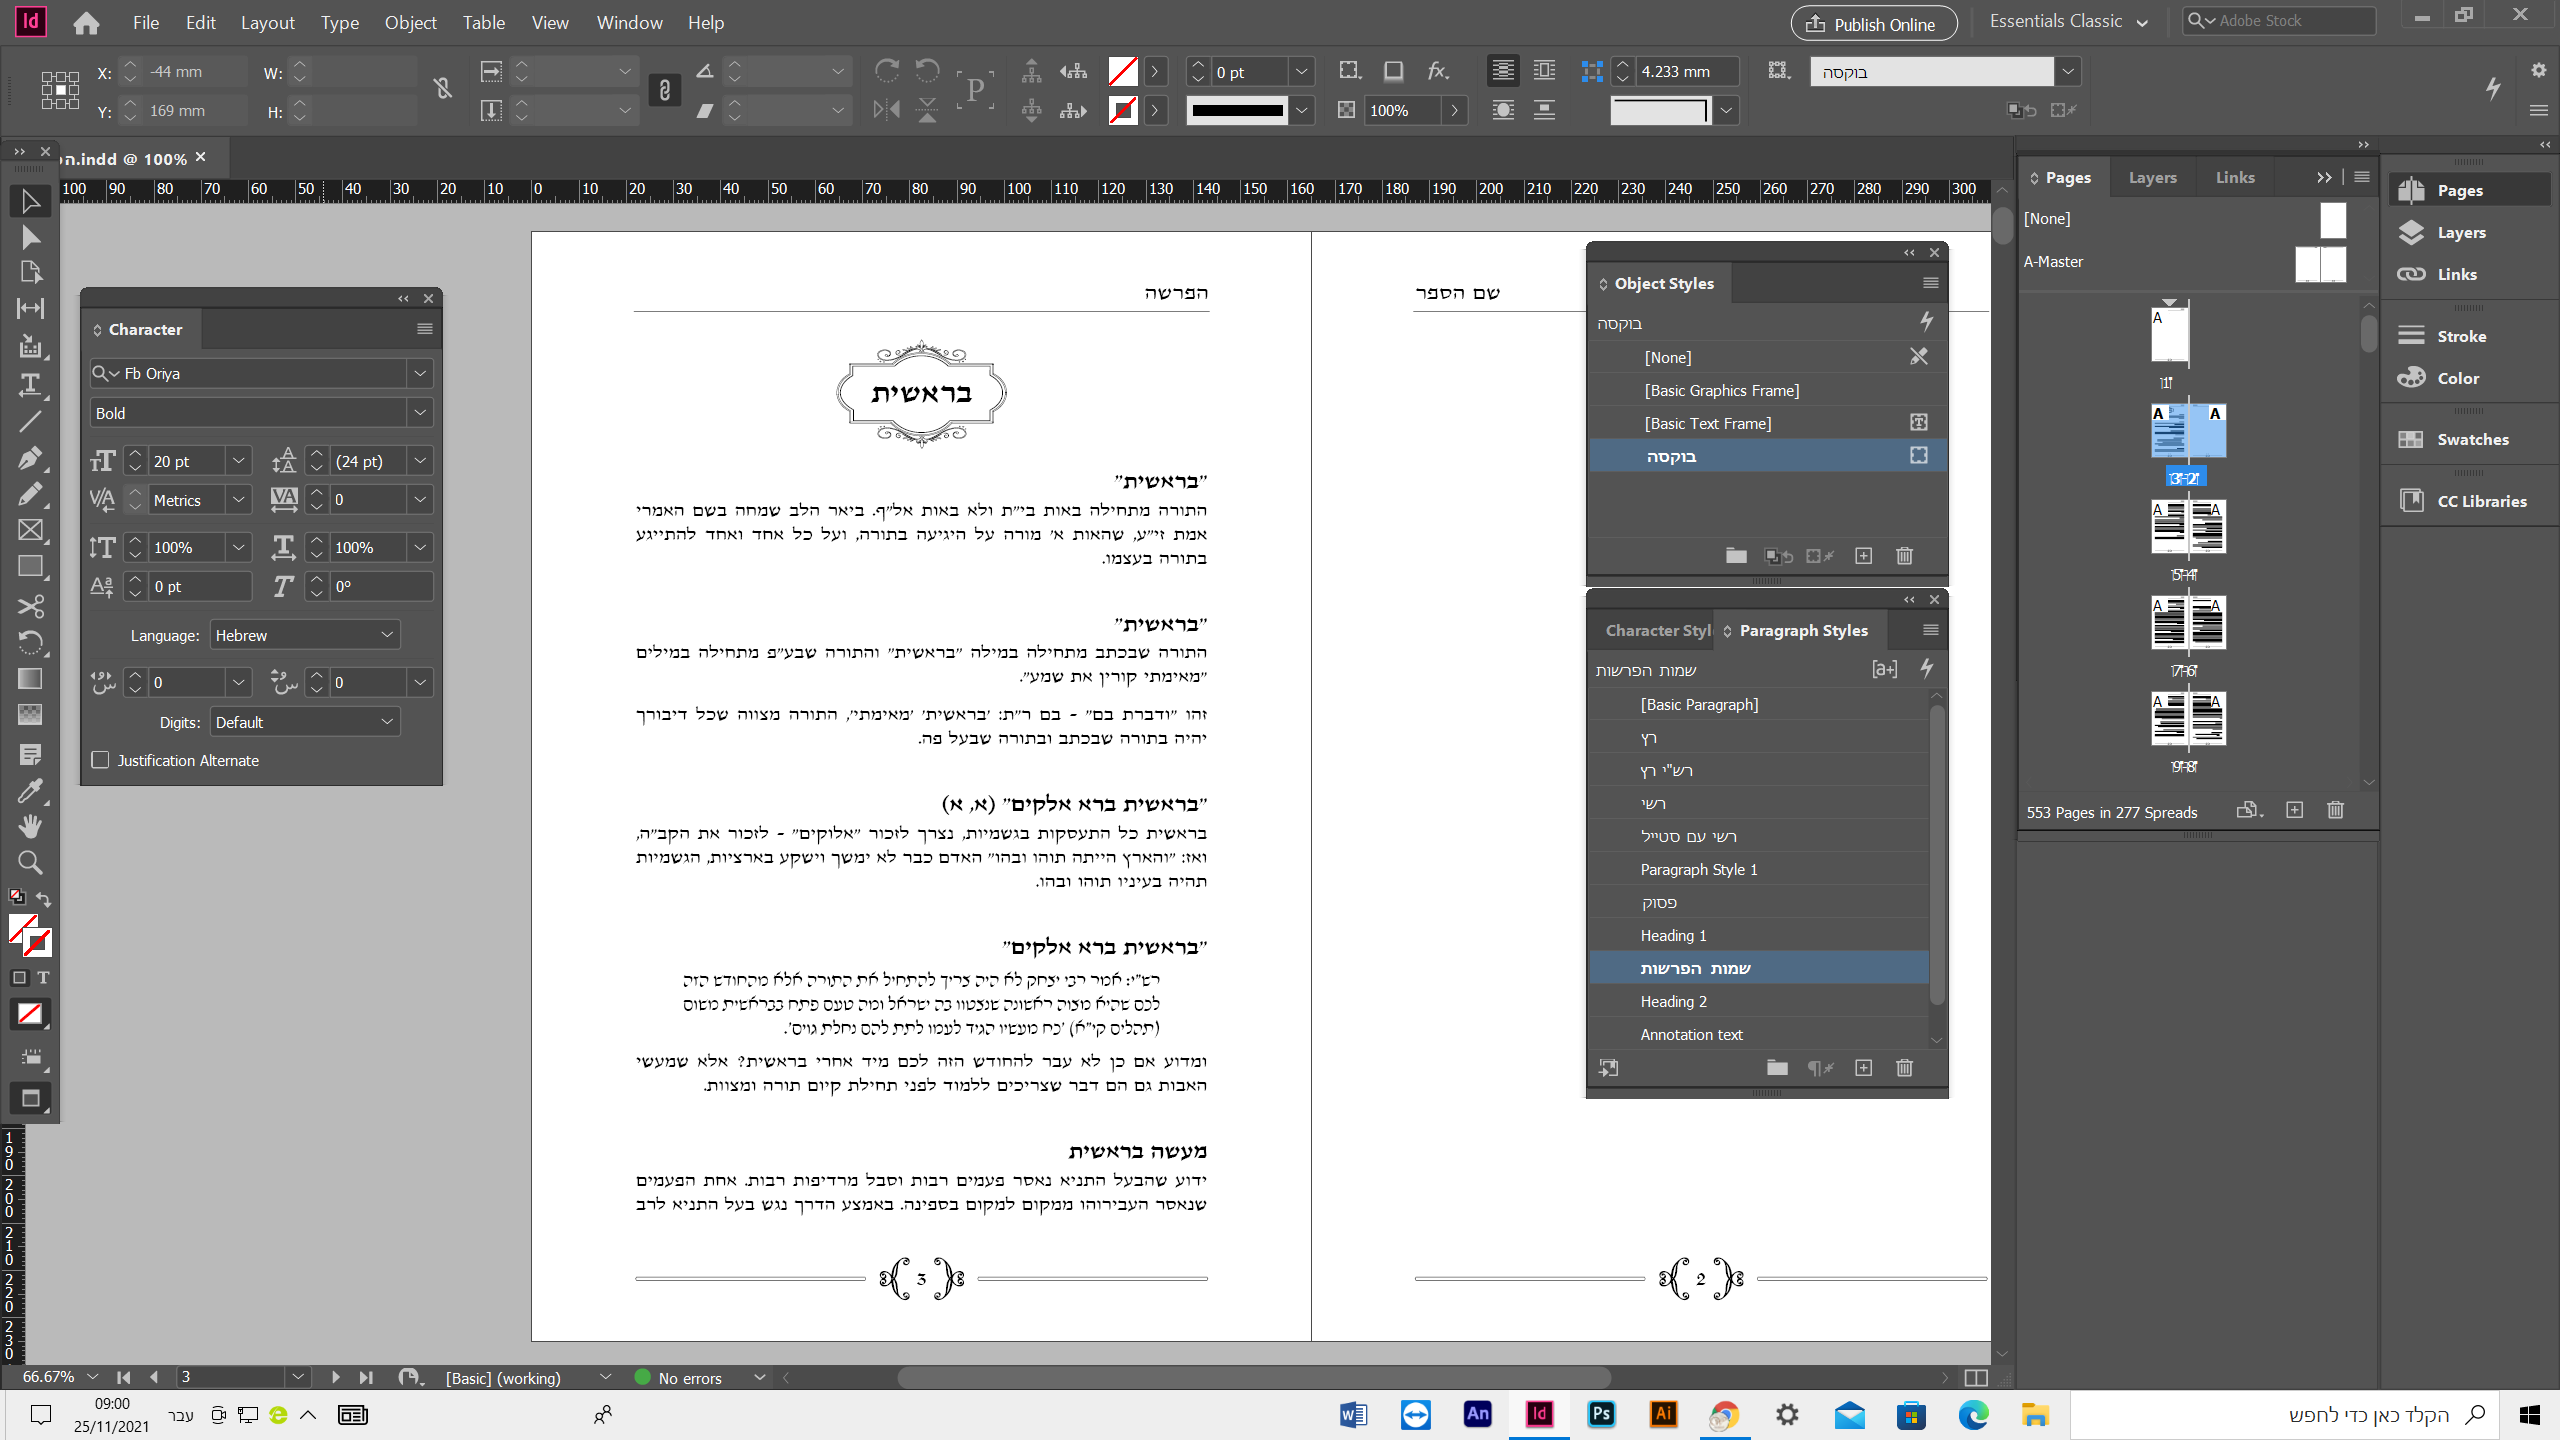Select the Hand tool
The height and width of the screenshot is (1440, 2560).
(30, 826)
